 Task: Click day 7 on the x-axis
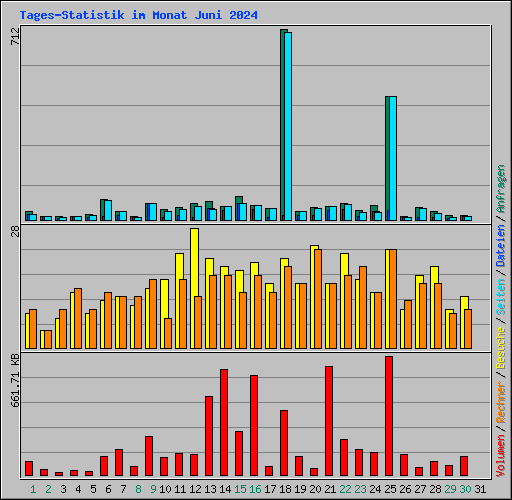(123, 489)
